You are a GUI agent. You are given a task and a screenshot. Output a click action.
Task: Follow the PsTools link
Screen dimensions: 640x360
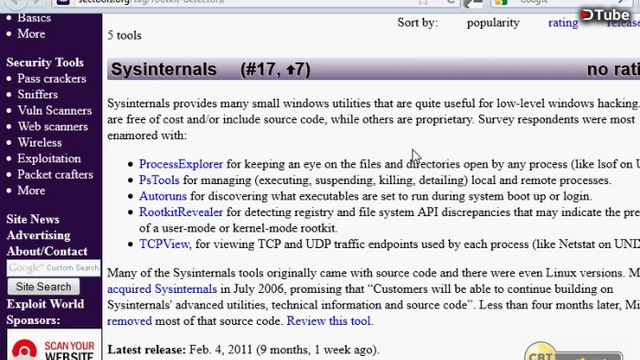159,180
